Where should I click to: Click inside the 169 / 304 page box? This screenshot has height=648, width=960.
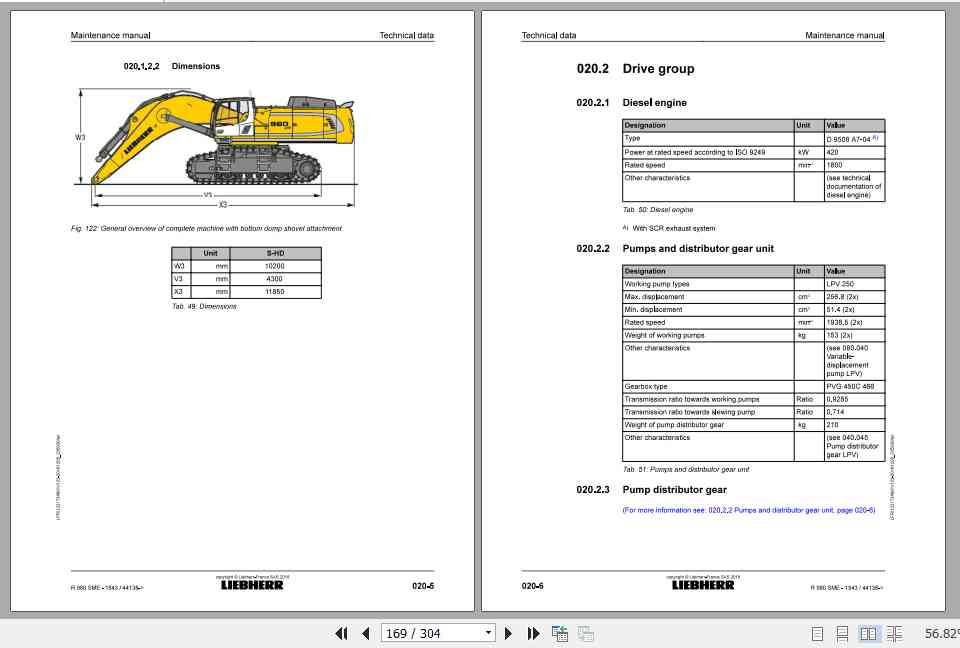point(420,633)
